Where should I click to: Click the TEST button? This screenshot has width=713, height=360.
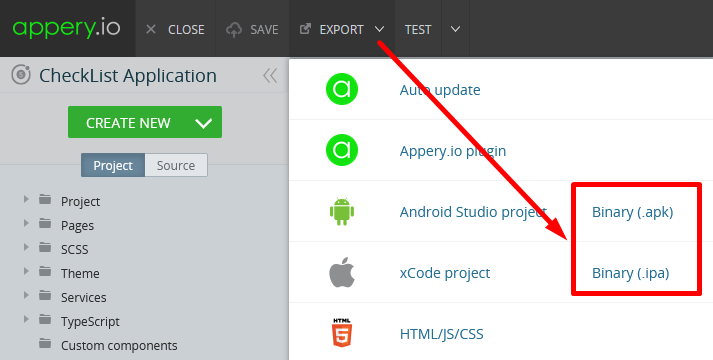click(418, 30)
